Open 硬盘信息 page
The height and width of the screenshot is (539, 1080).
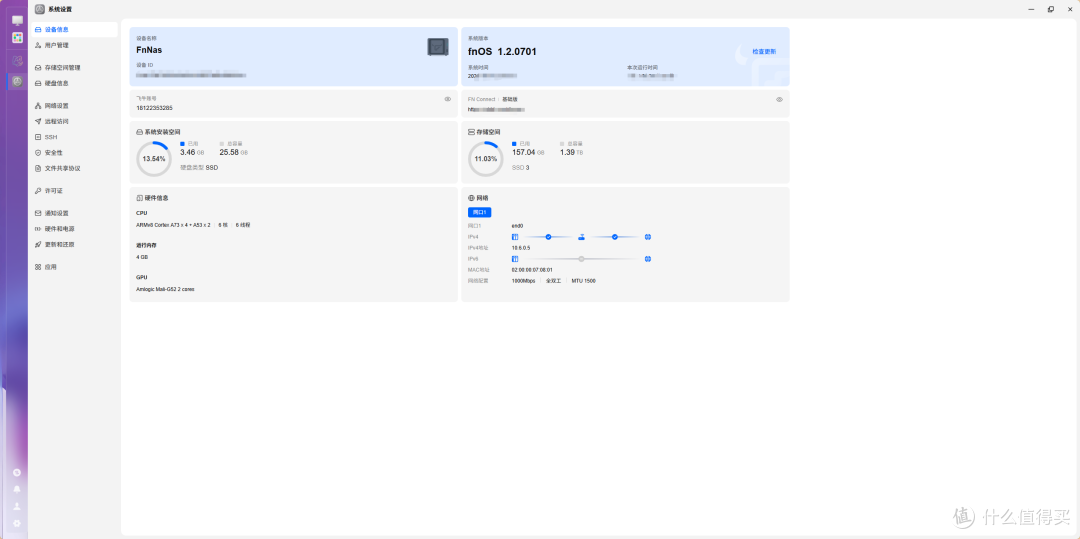coord(74,83)
